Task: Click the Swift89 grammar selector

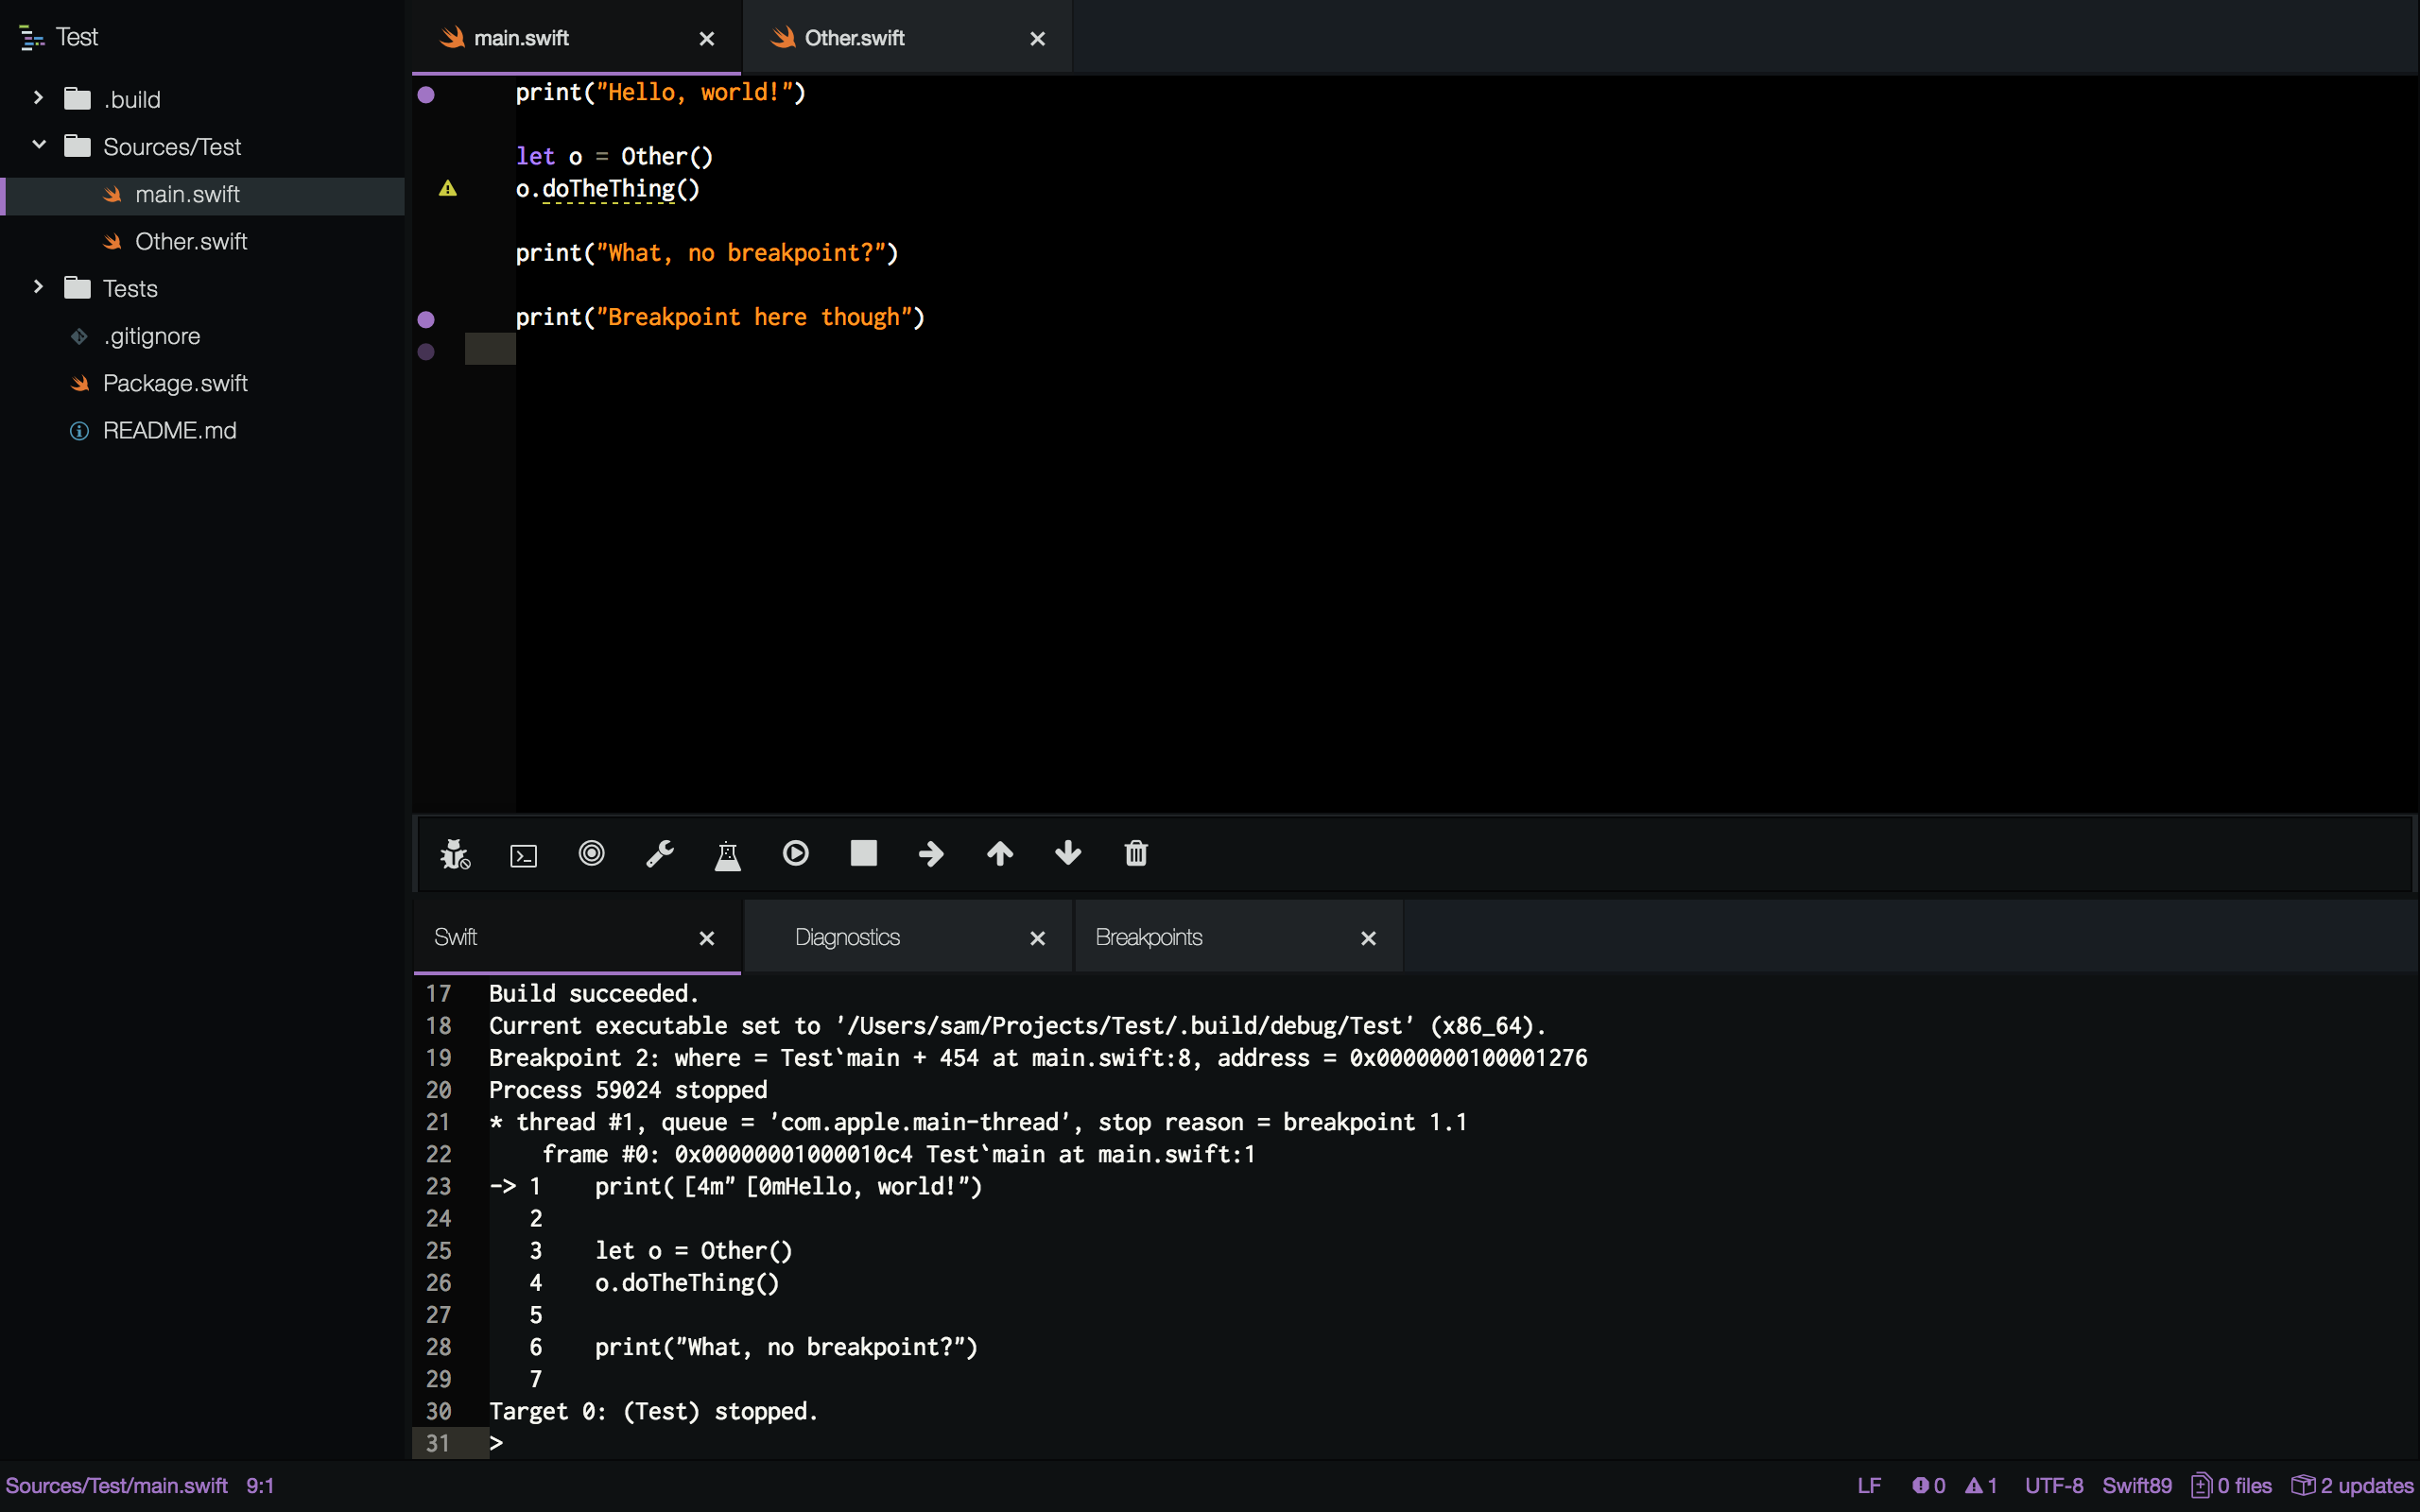Action: pyautogui.click(x=2136, y=1486)
